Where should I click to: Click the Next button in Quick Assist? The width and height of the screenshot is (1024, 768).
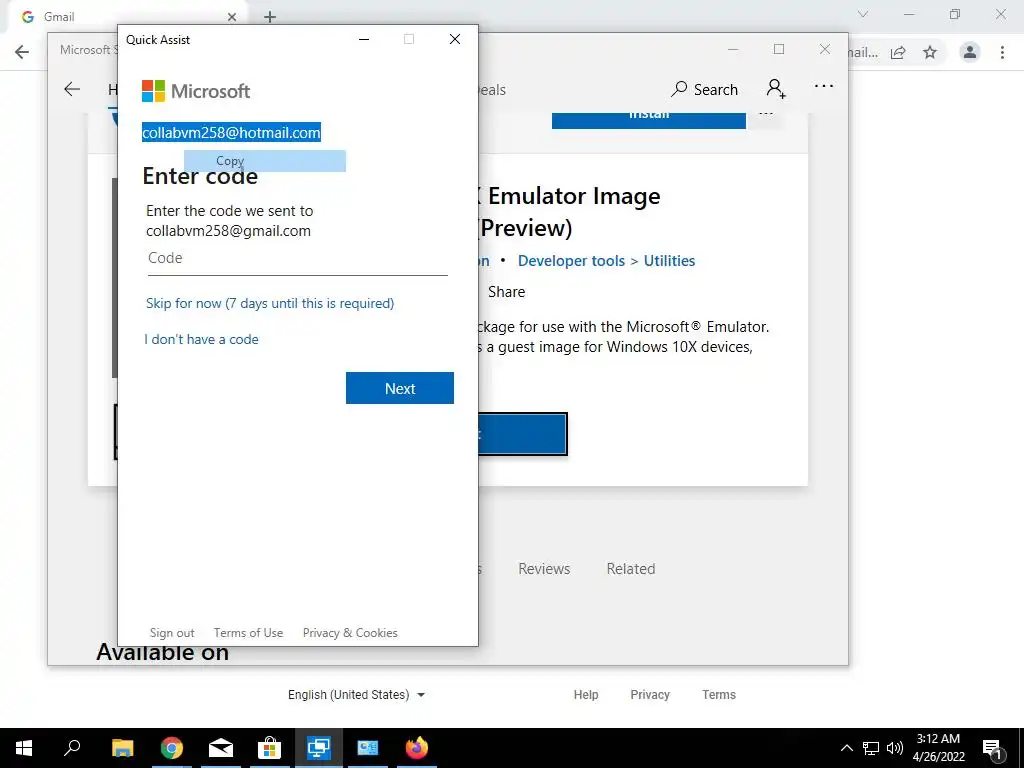pyautogui.click(x=400, y=388)
